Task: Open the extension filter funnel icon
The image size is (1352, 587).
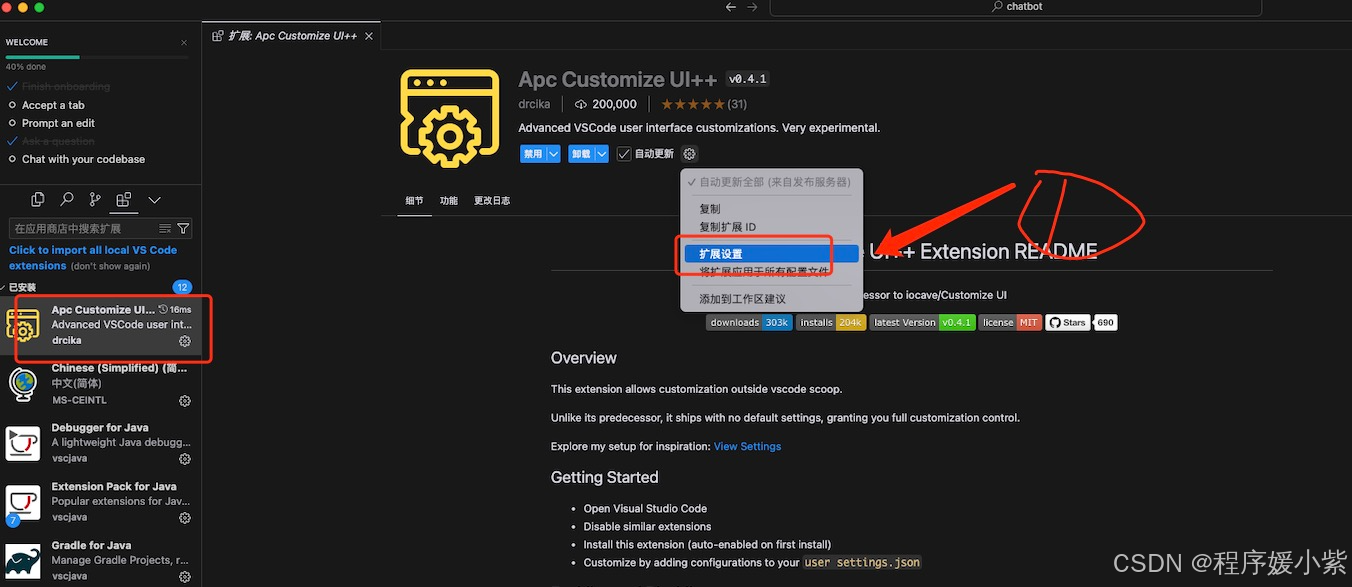Action: coord(183,228)
